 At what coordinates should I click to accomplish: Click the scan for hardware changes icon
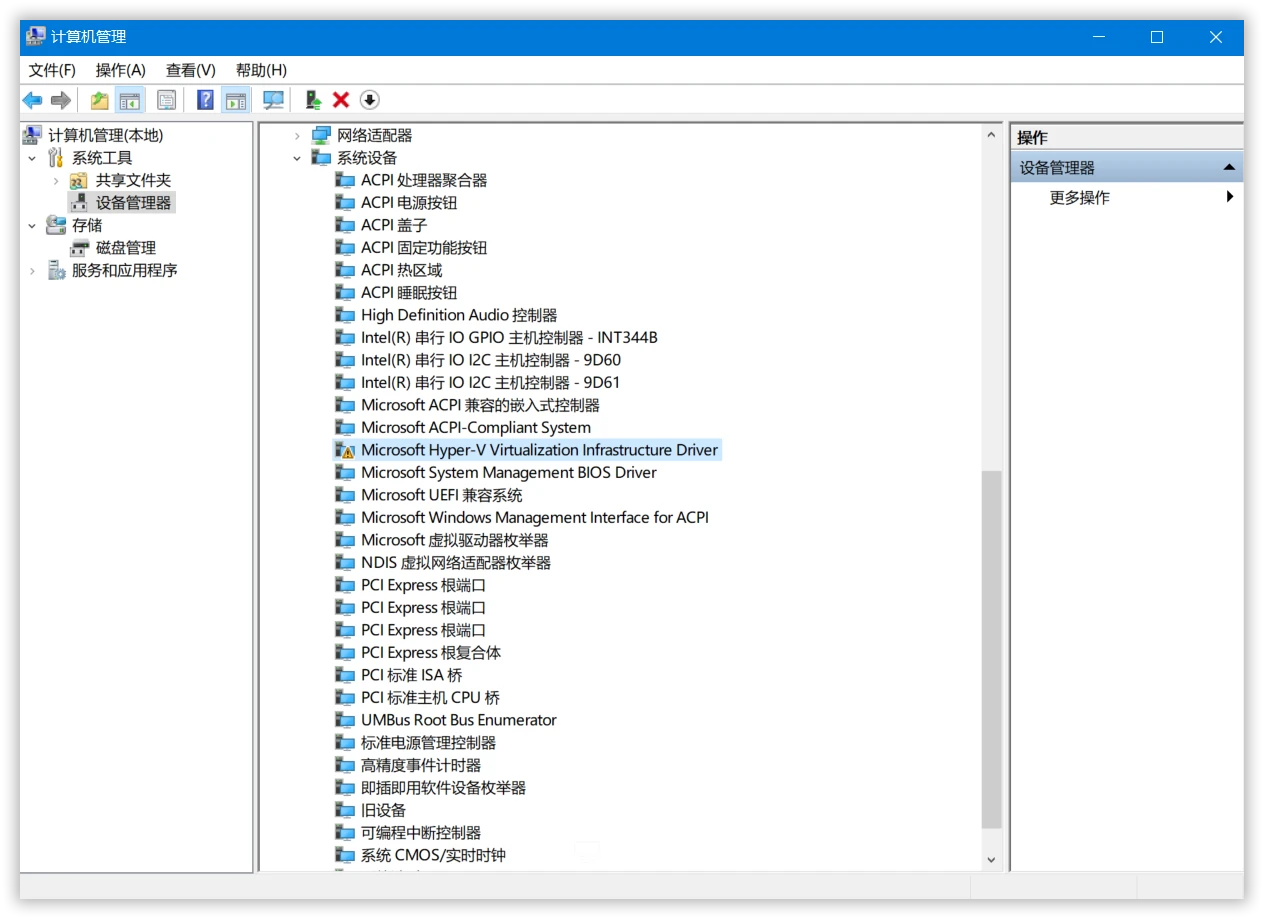pyautogui.click(x=271, y=99)
